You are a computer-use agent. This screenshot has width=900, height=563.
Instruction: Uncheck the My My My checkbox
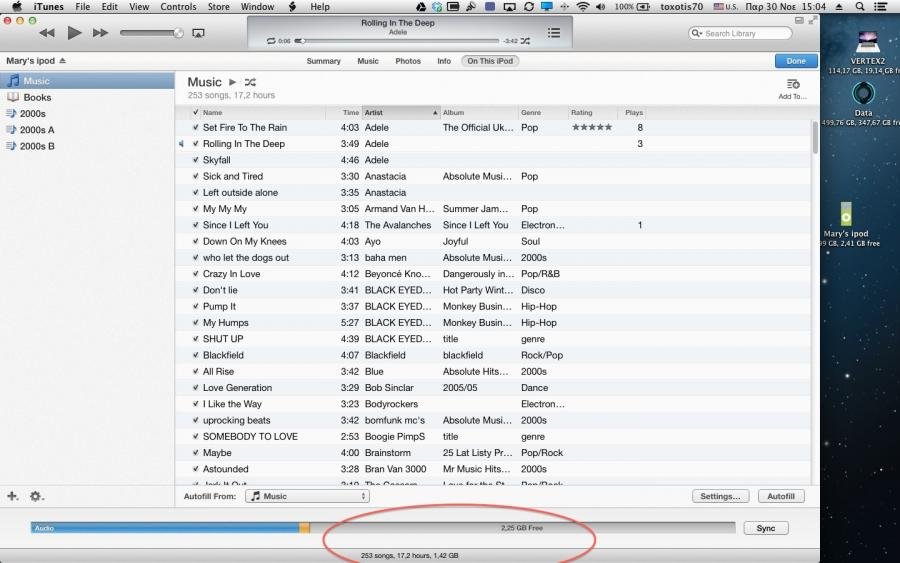pyautogui.click(x=196, y=209)
